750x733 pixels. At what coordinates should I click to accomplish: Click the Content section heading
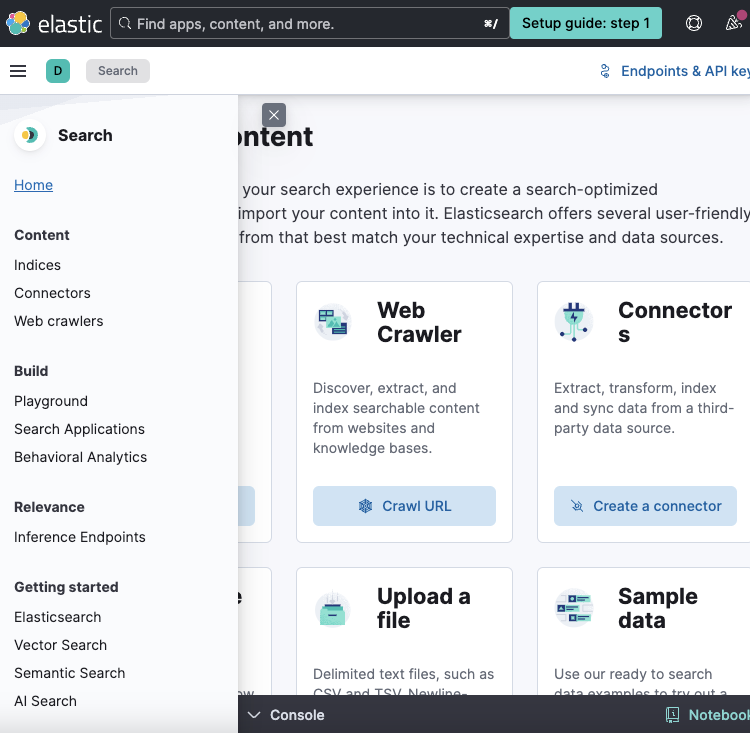[42, 235]
